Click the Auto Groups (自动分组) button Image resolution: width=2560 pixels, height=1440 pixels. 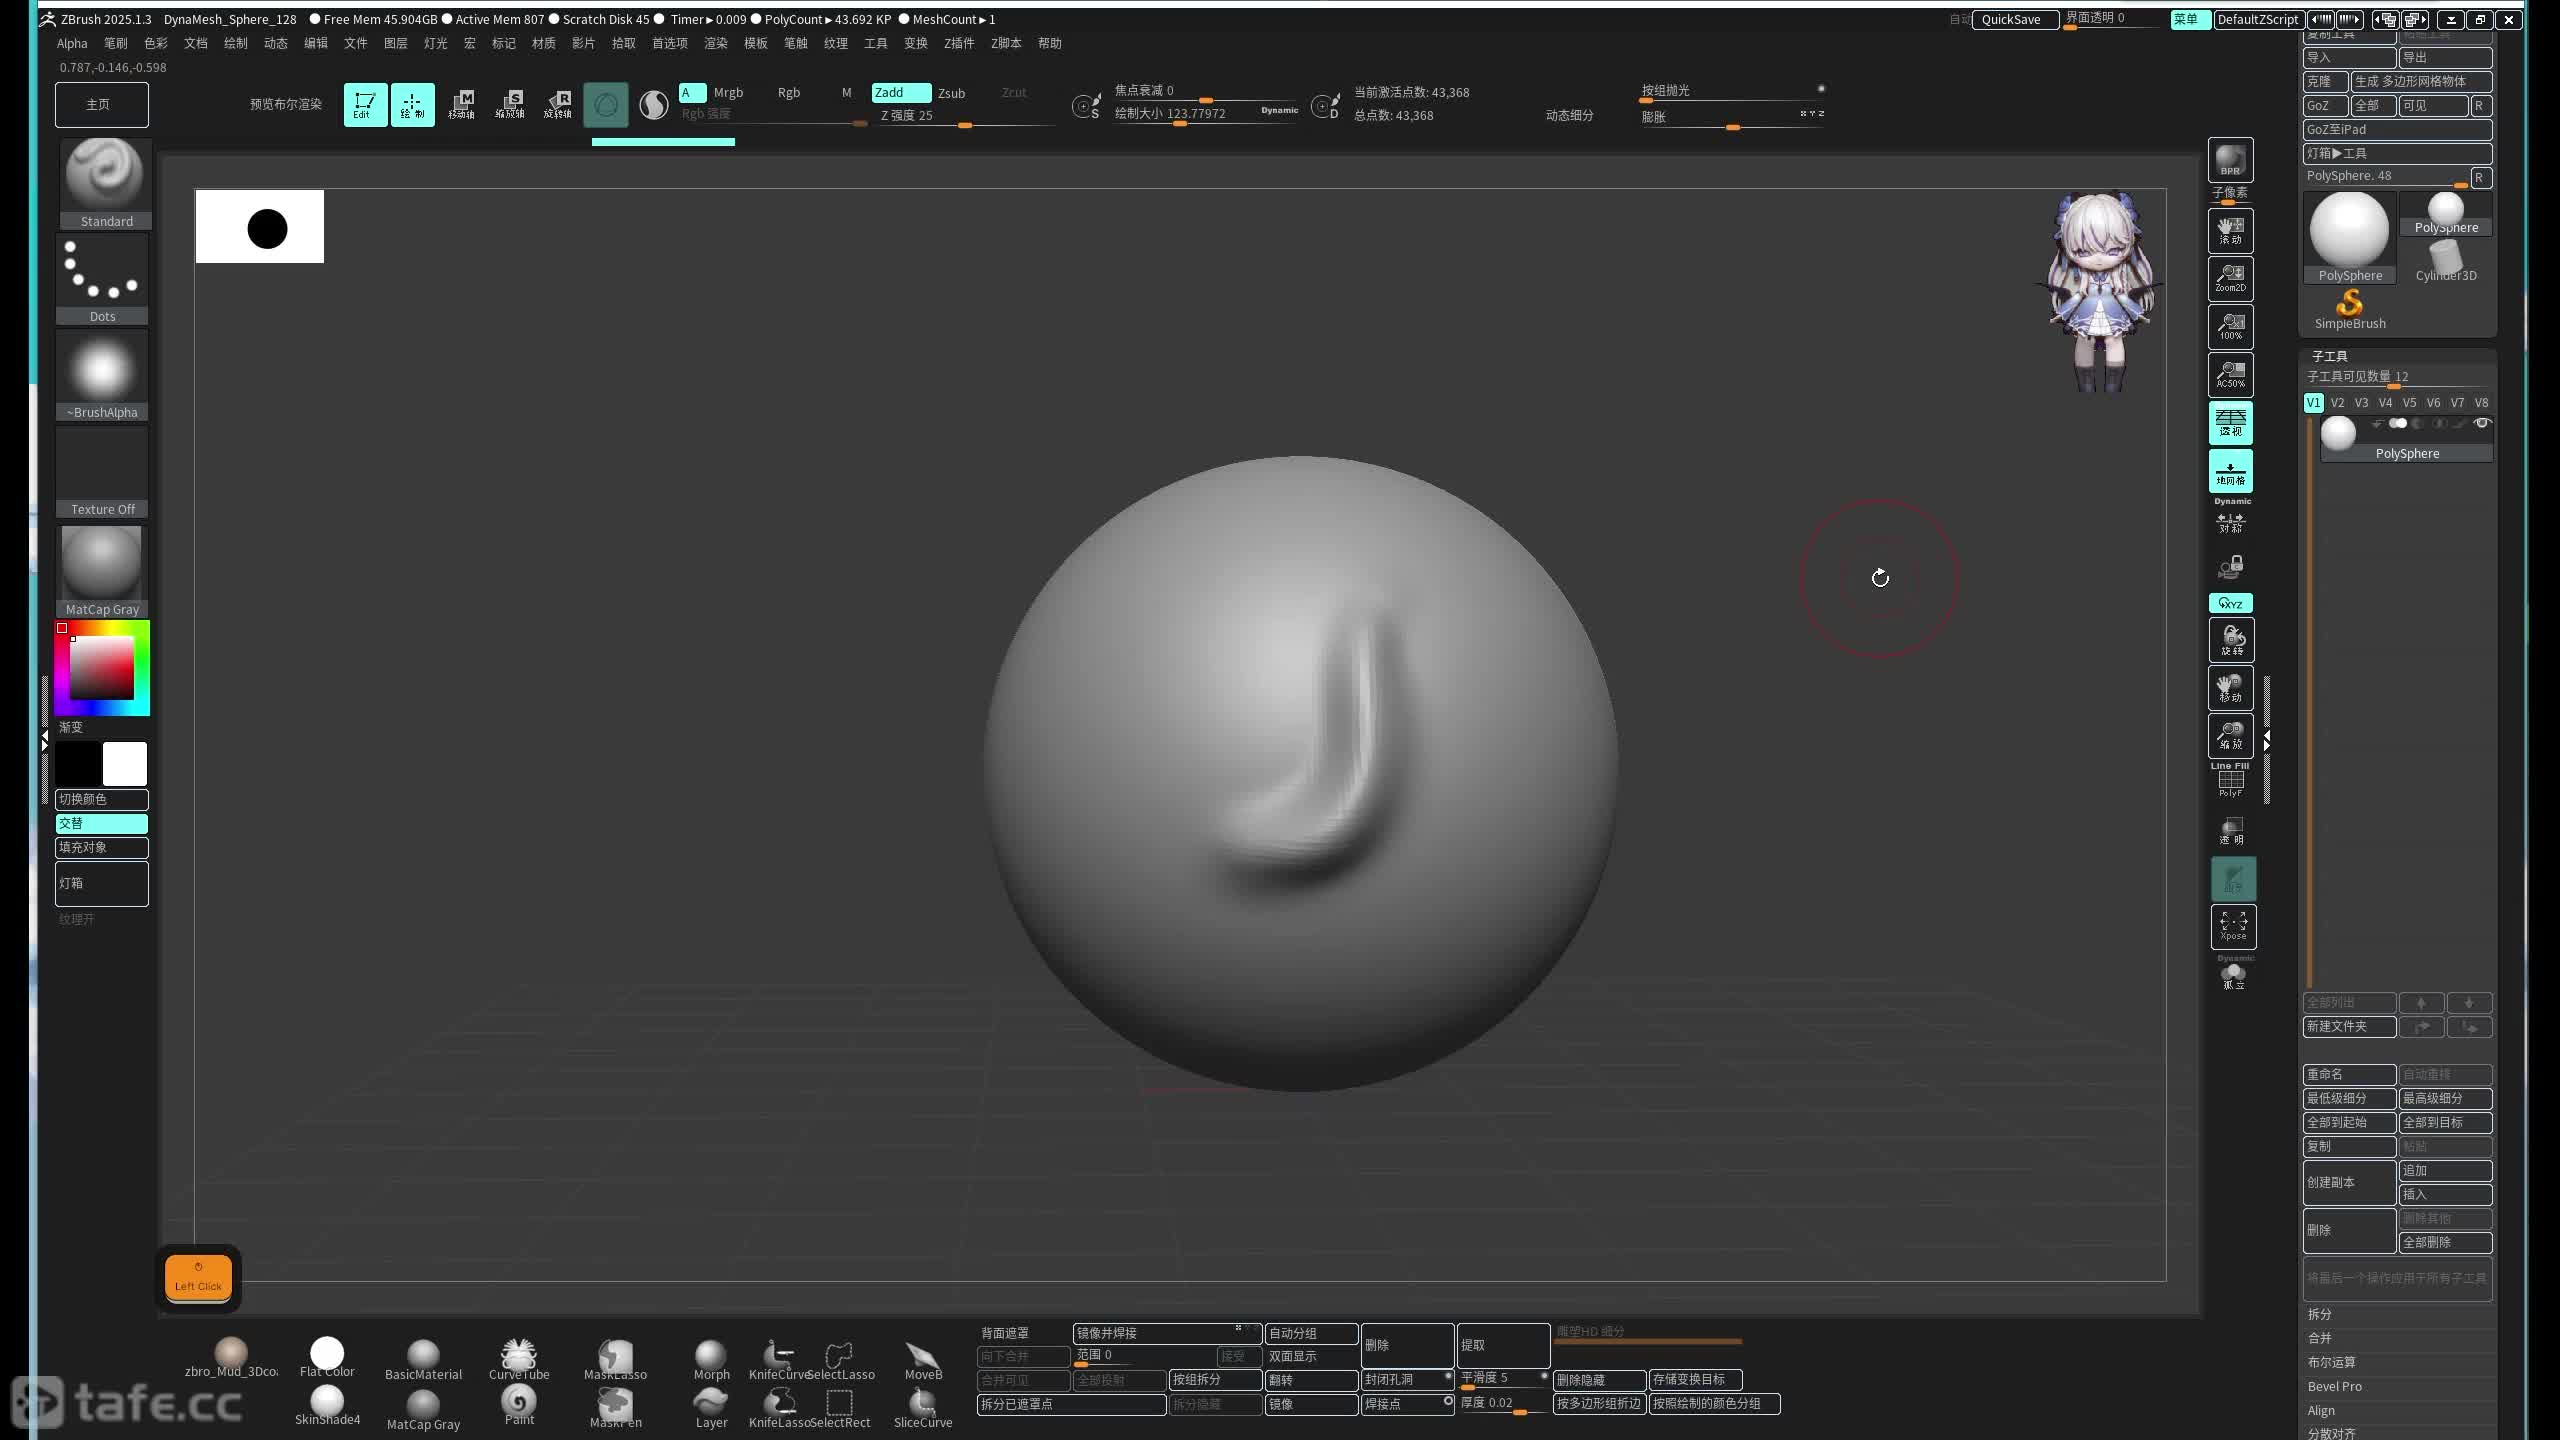tap(1311, 1333)
